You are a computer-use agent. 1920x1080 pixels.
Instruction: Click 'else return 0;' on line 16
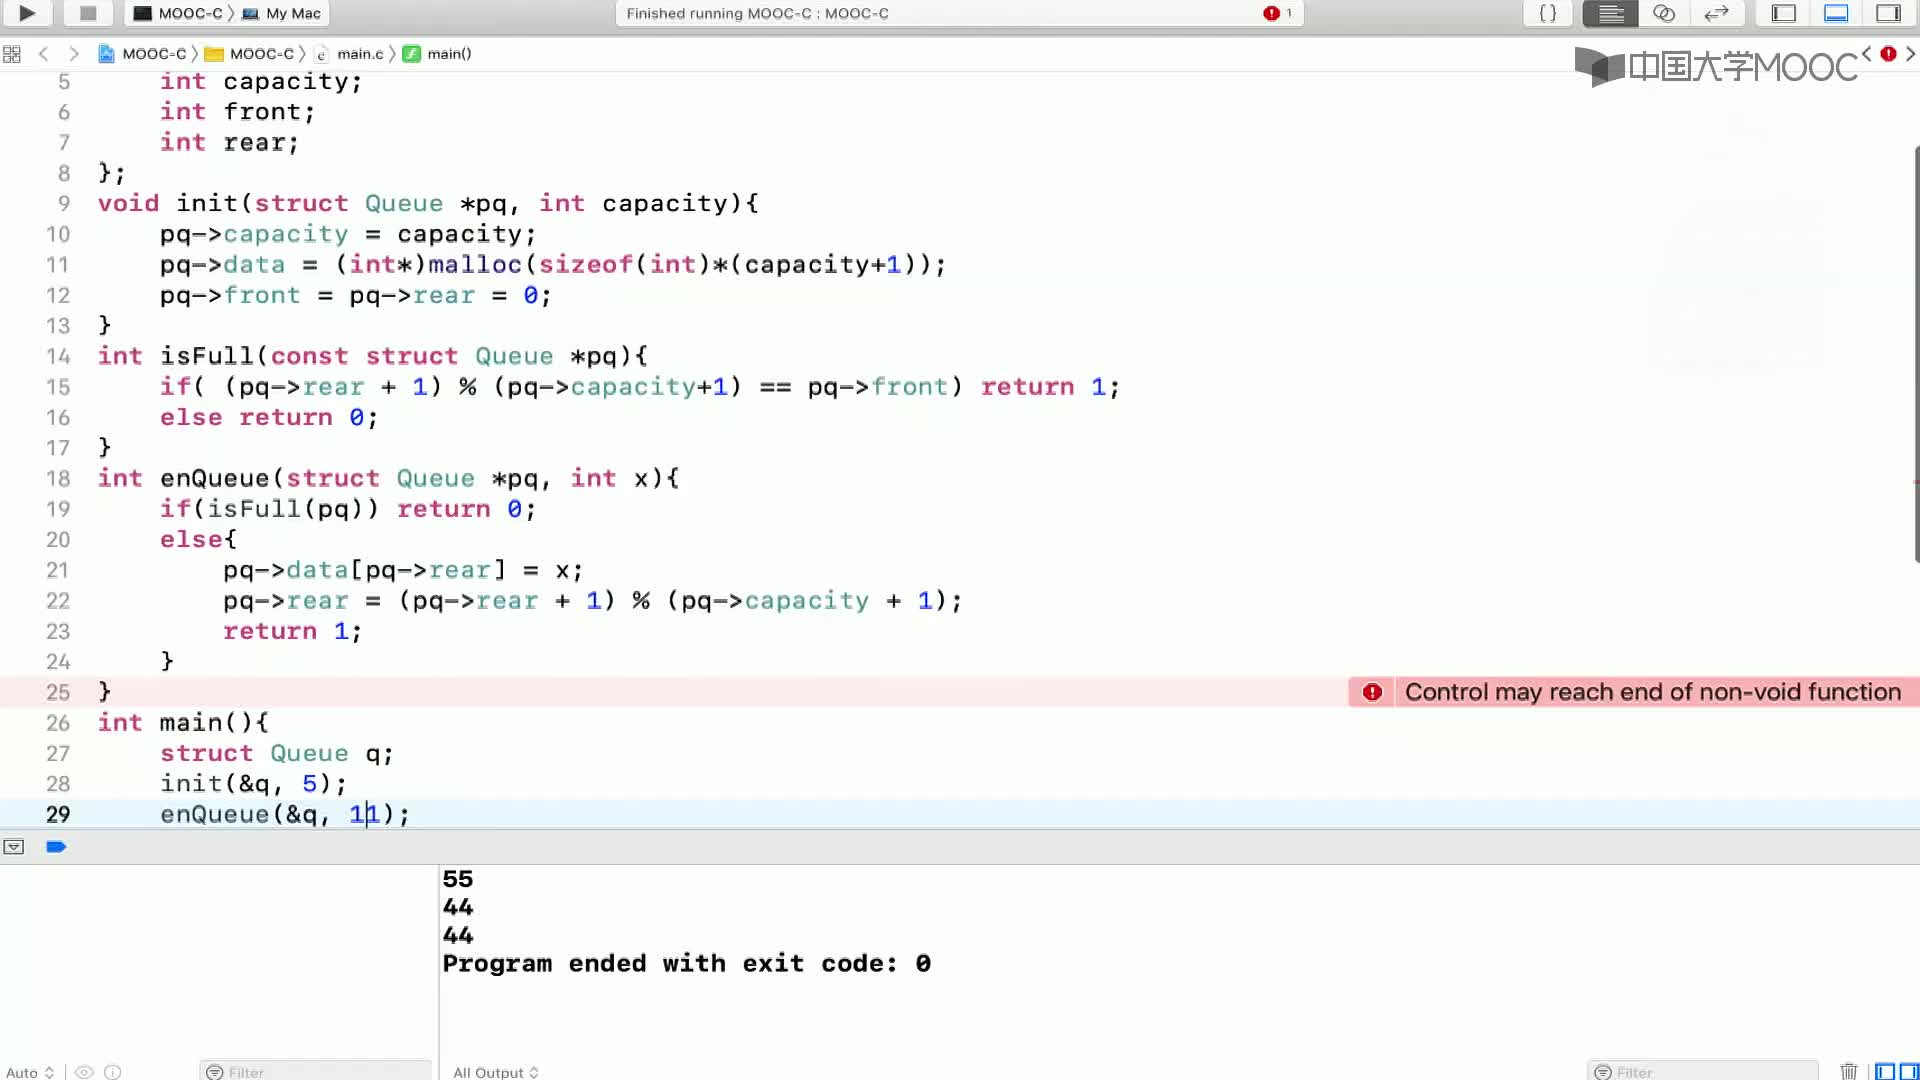(x=269, y=417)
